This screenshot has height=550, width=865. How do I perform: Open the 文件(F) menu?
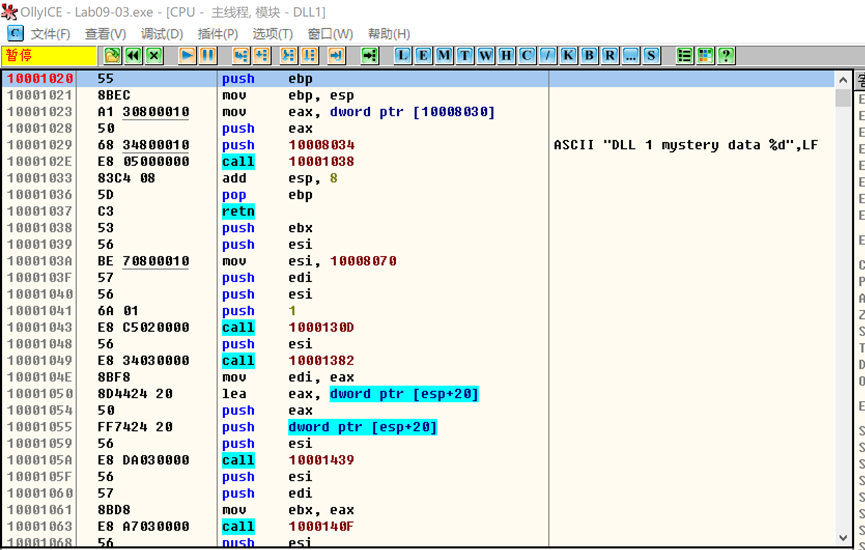pos(50,34)
